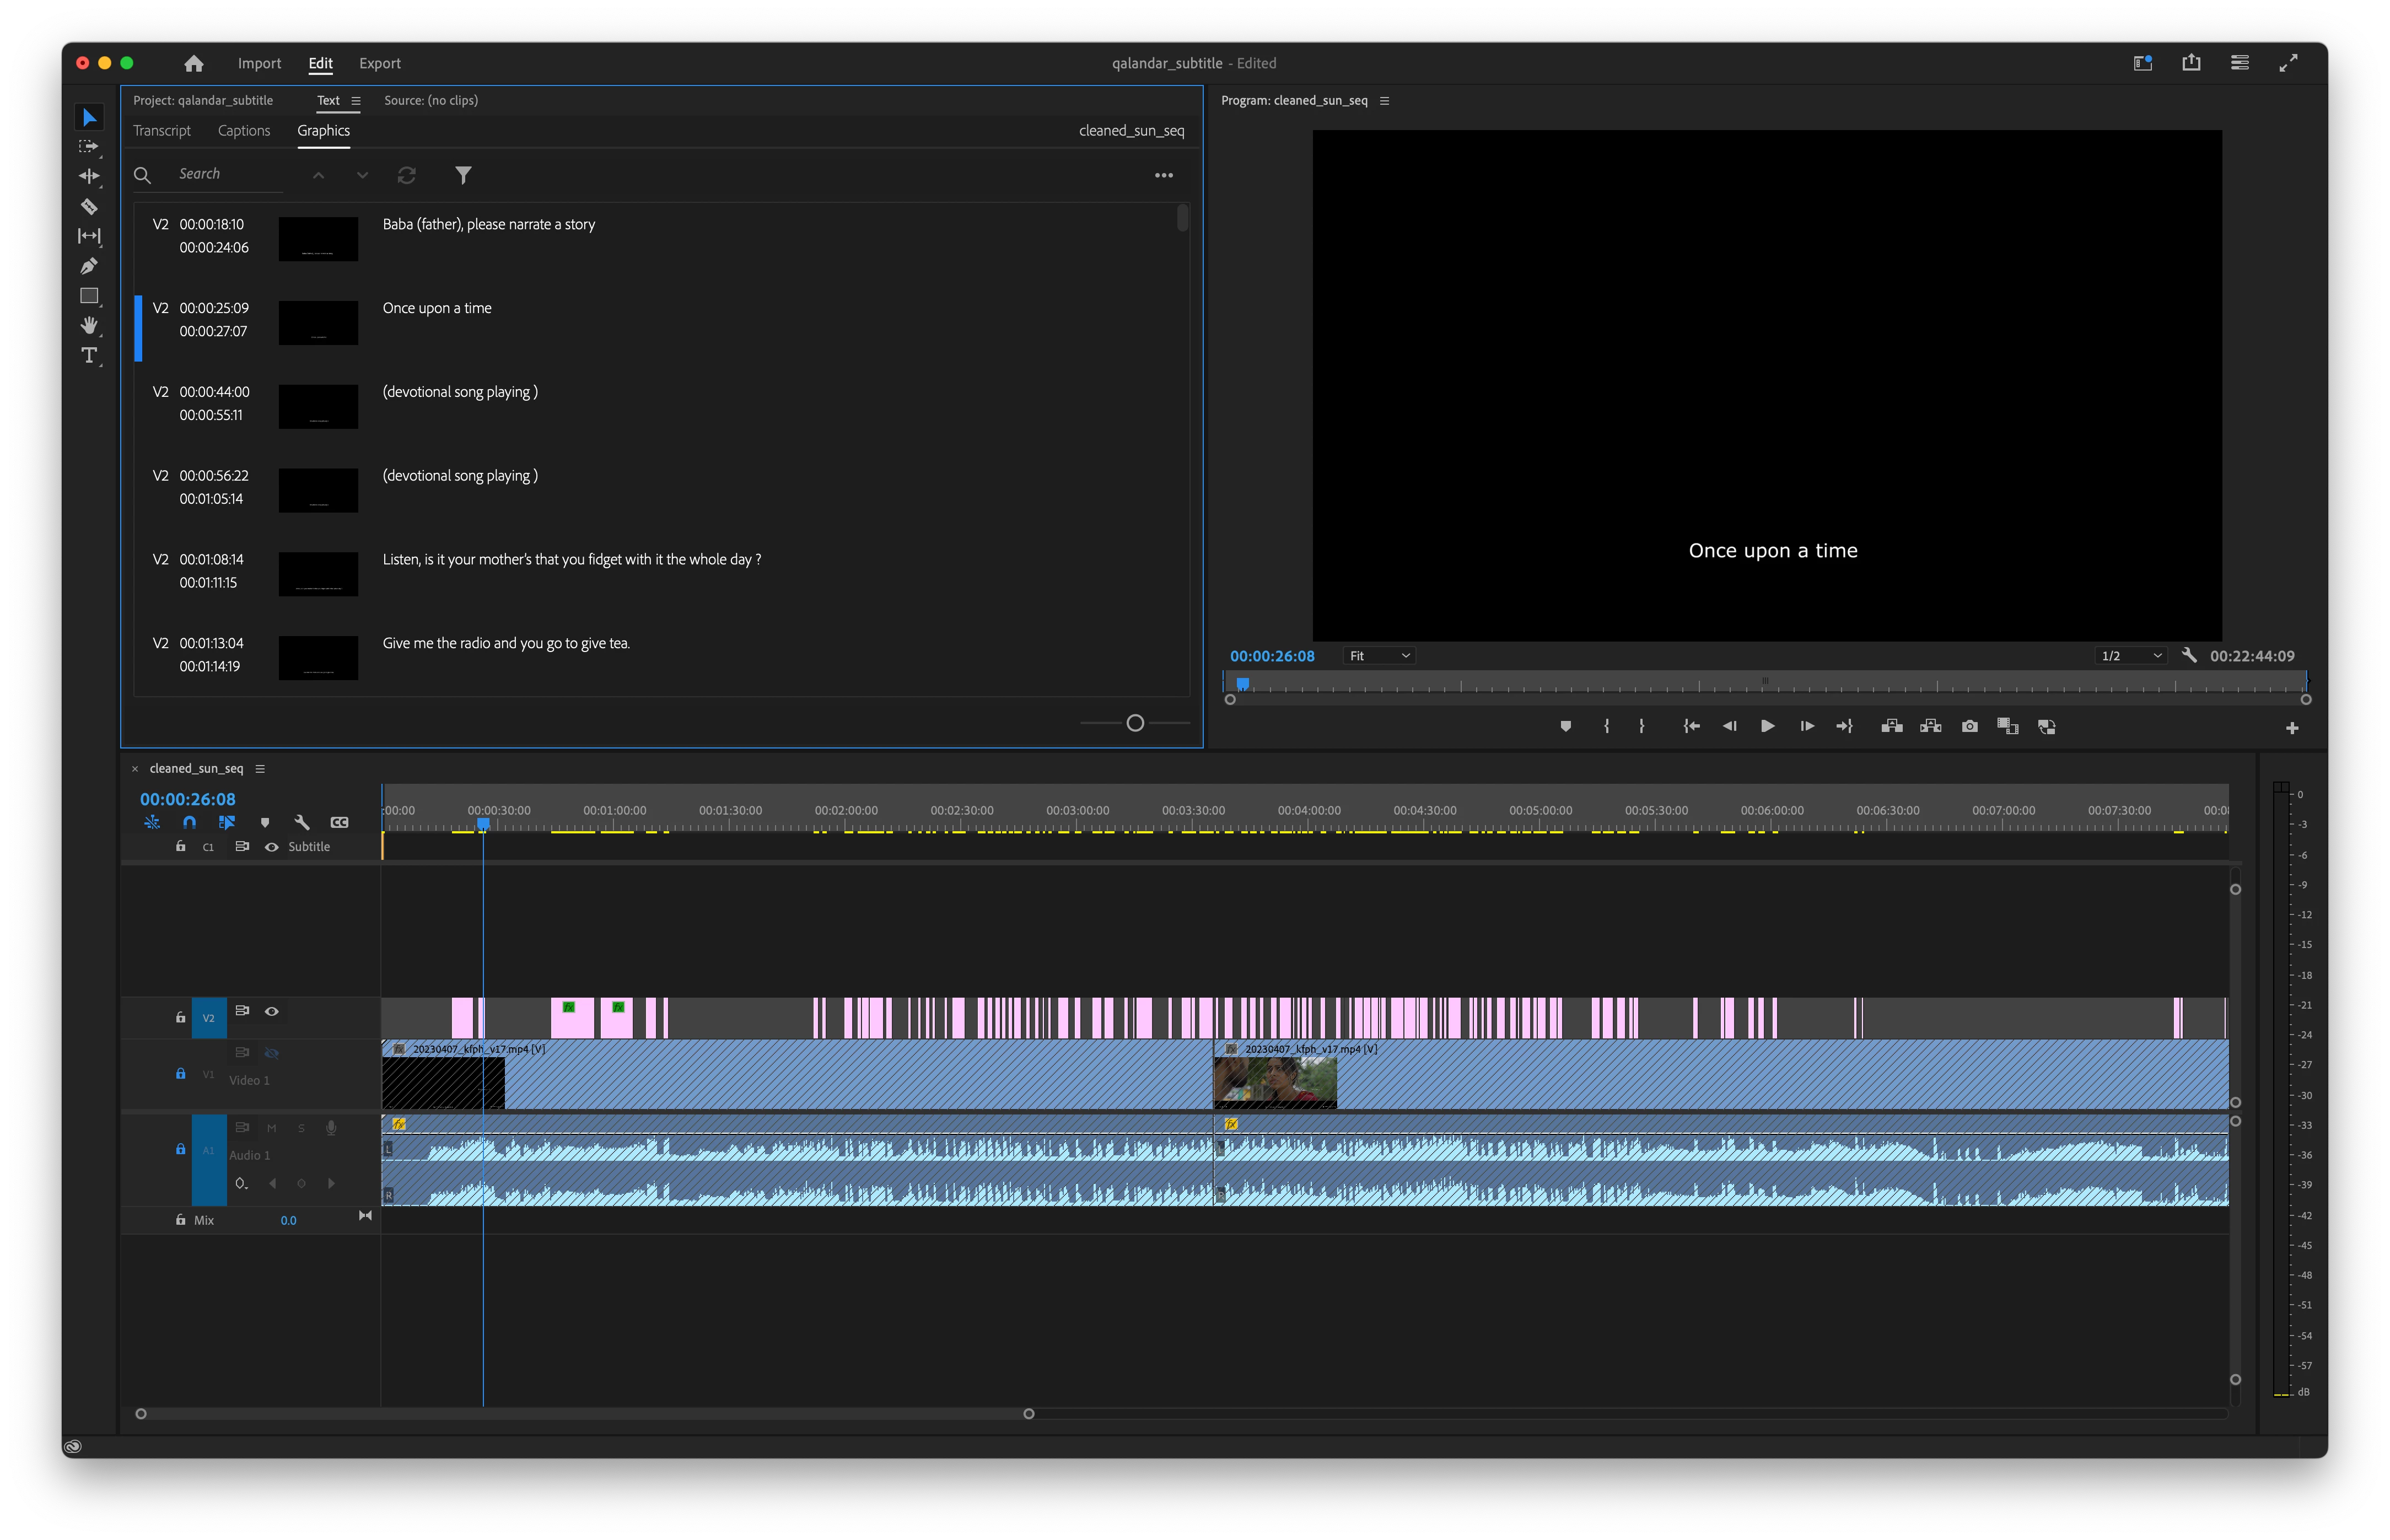Image resolution: width=2390 pixels, height=1540 pixels.
Task: Open Timeline display settings wrench
Action: click(301, 822)
